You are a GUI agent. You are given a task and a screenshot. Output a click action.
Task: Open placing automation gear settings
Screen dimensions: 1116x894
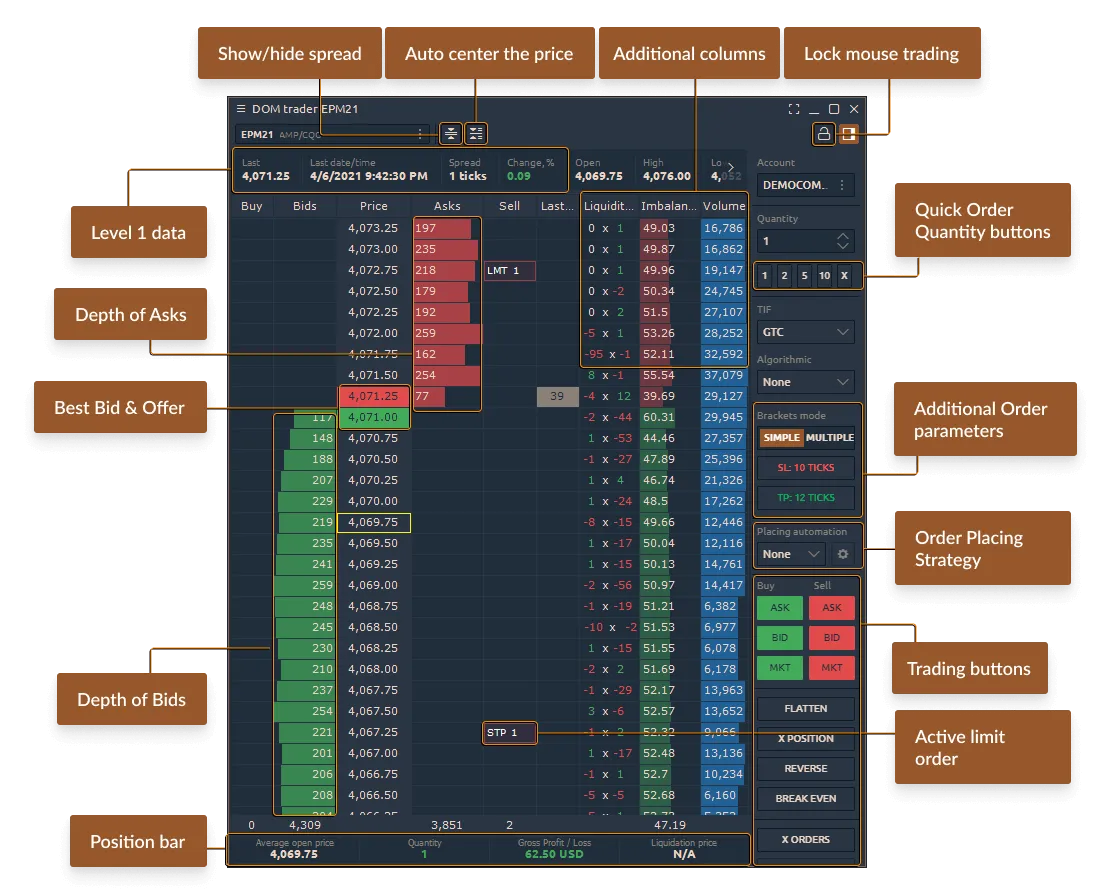843,554
